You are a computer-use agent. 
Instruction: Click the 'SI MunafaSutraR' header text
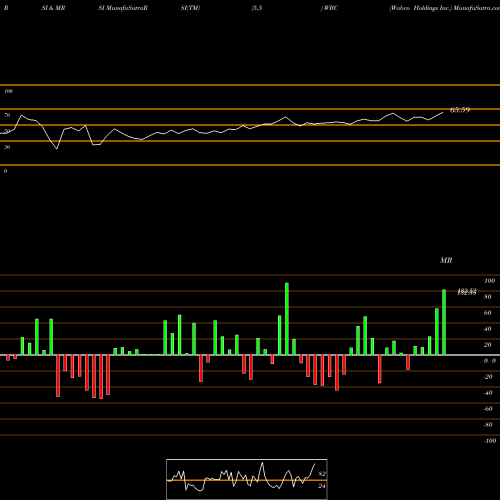pyautogui.click(x=123, y=8)
